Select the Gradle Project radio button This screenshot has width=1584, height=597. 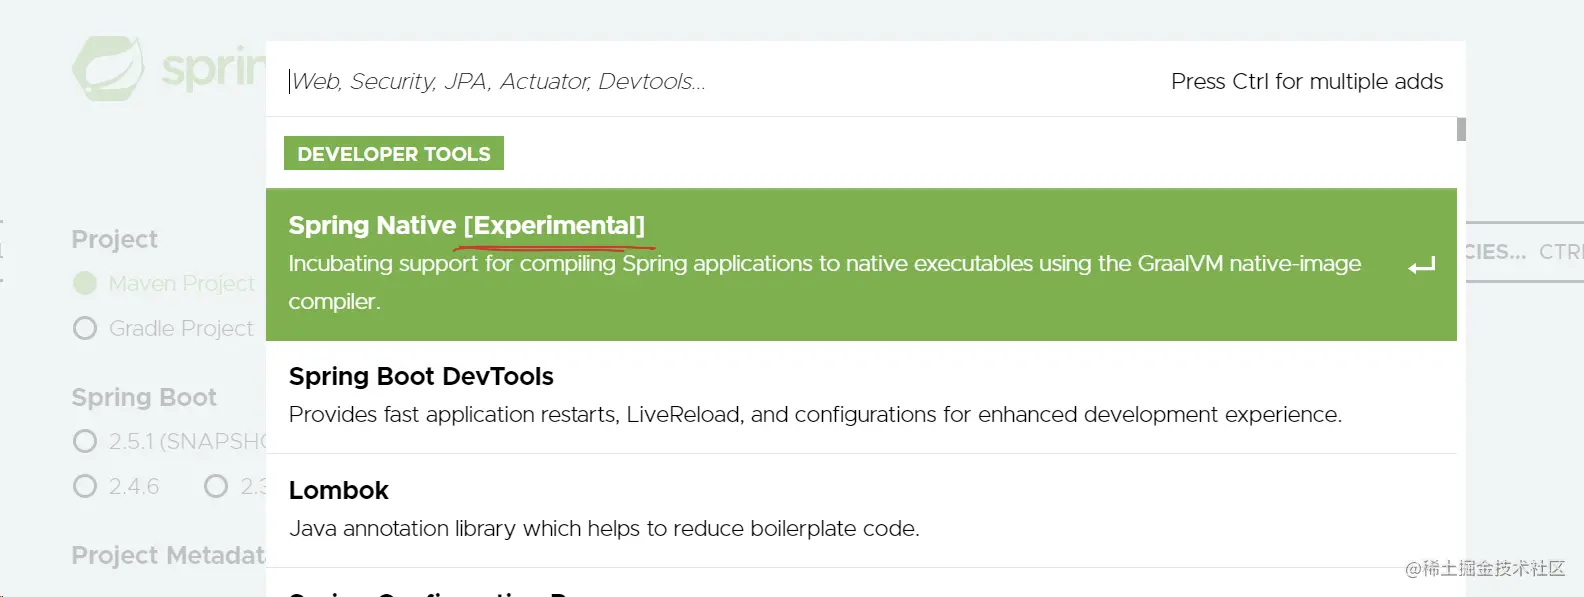[x=85, y=328]
